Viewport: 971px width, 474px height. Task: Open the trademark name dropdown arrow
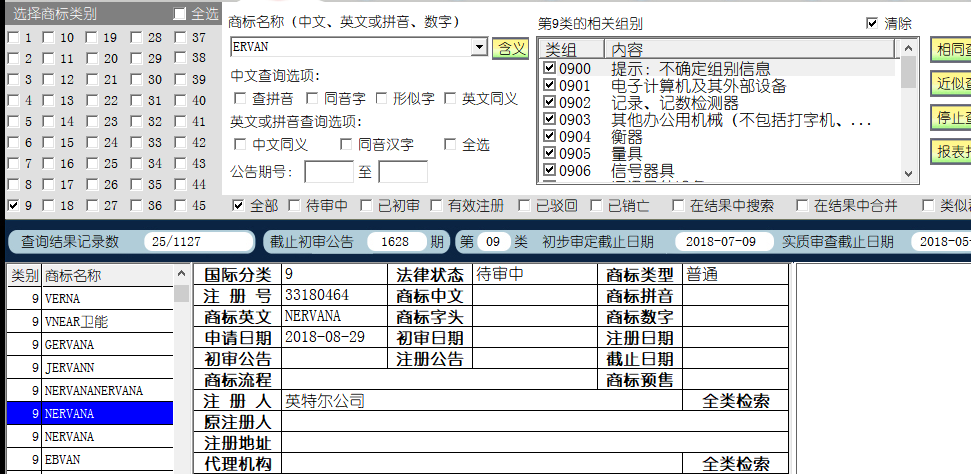click(479, 47)
